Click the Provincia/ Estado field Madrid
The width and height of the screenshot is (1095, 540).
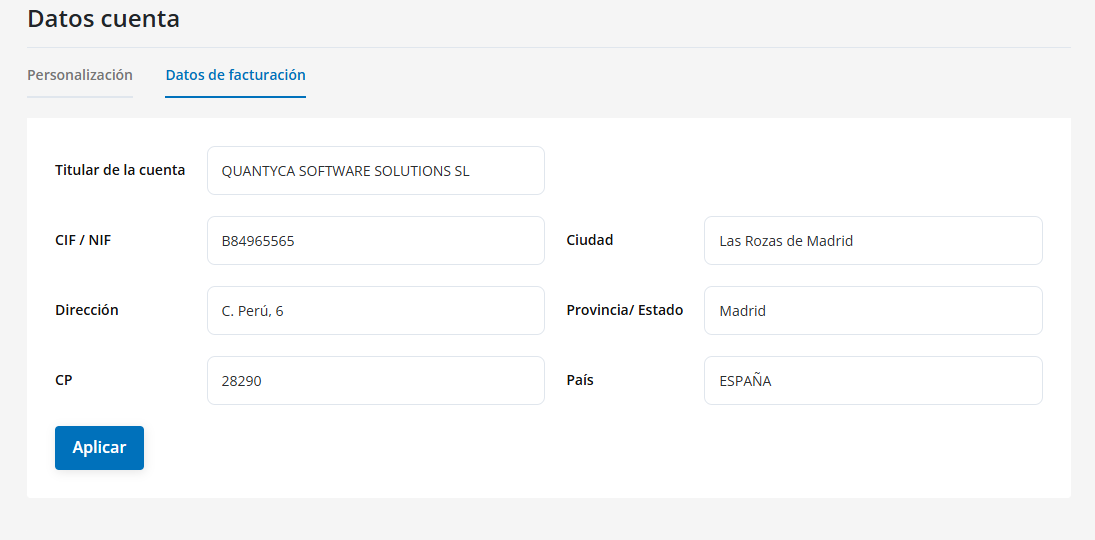[x=873, y=310]
